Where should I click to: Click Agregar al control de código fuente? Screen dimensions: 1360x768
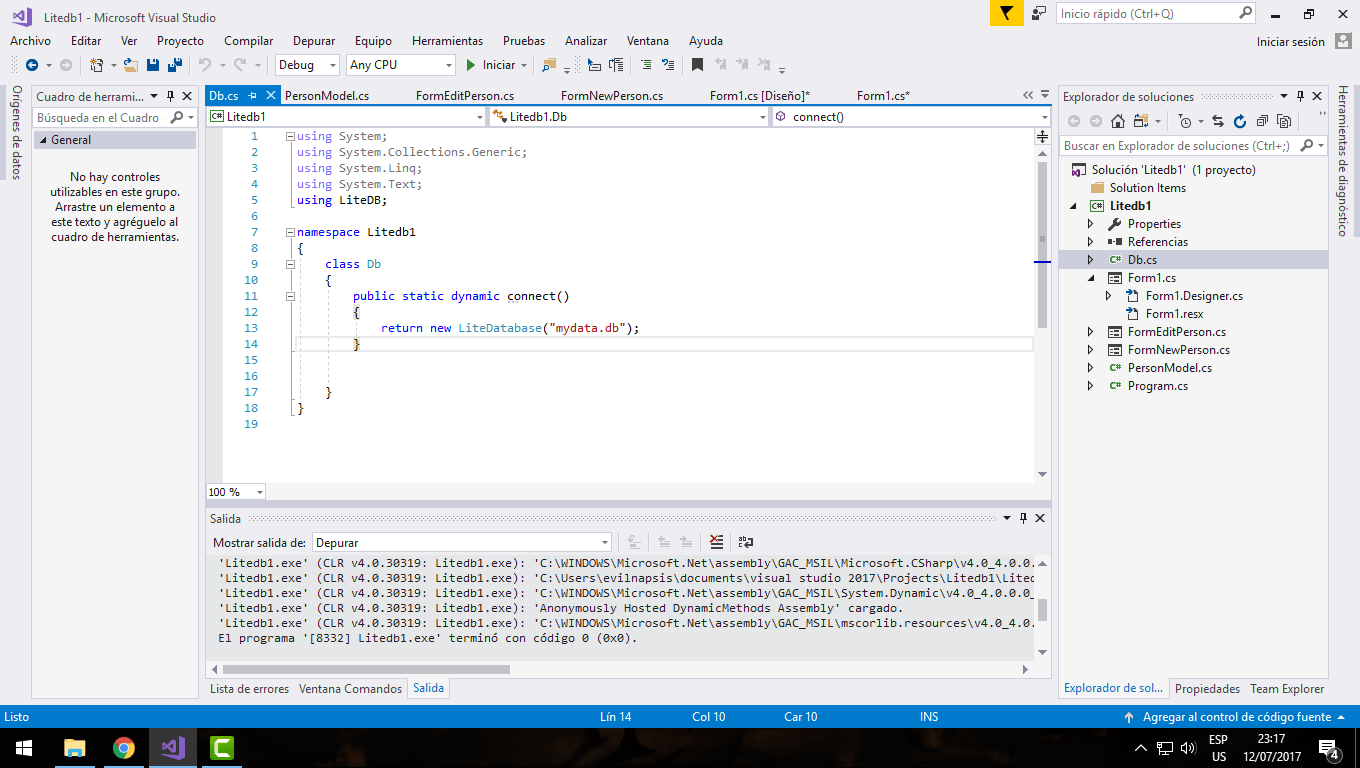point(1238,716)
